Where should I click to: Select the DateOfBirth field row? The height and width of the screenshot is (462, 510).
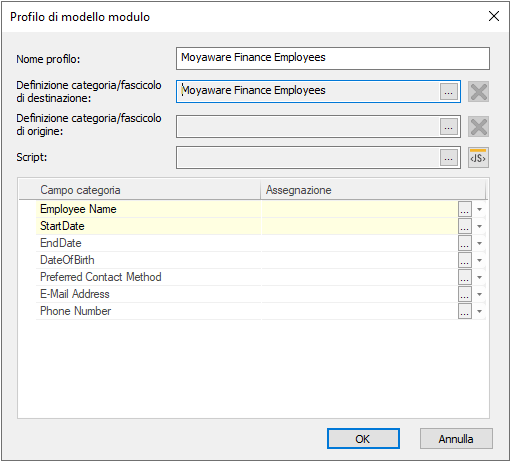pyautogui.click(x=261, y=260)
